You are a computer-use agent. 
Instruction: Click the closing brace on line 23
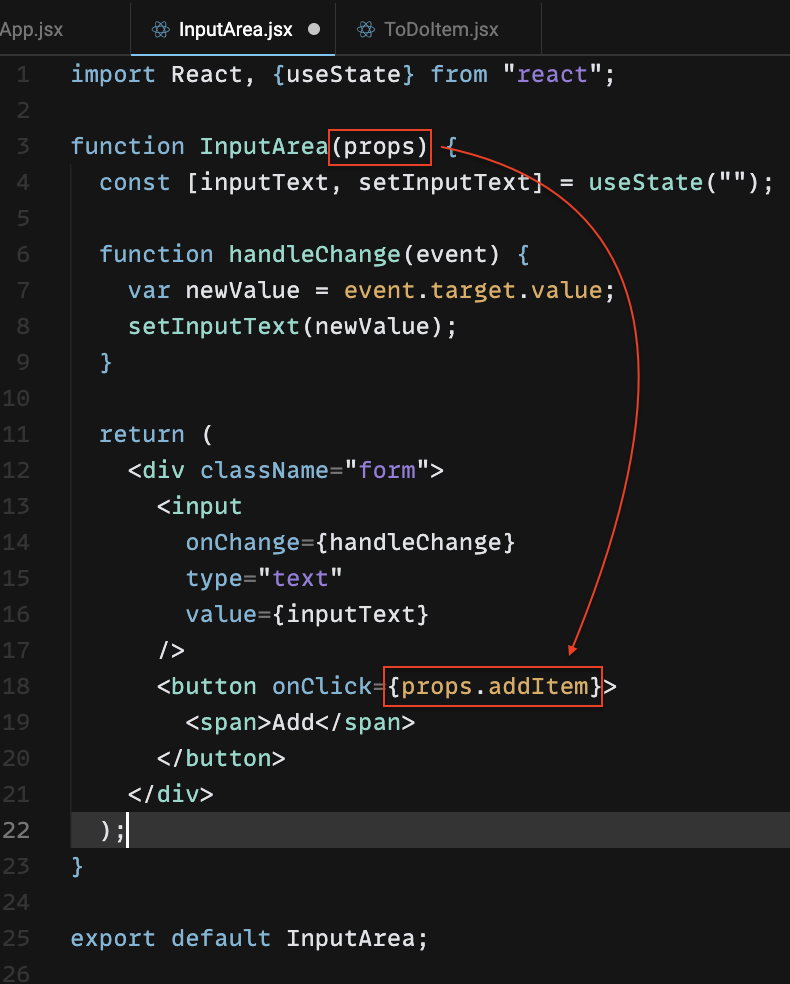(x=77, y=867)
